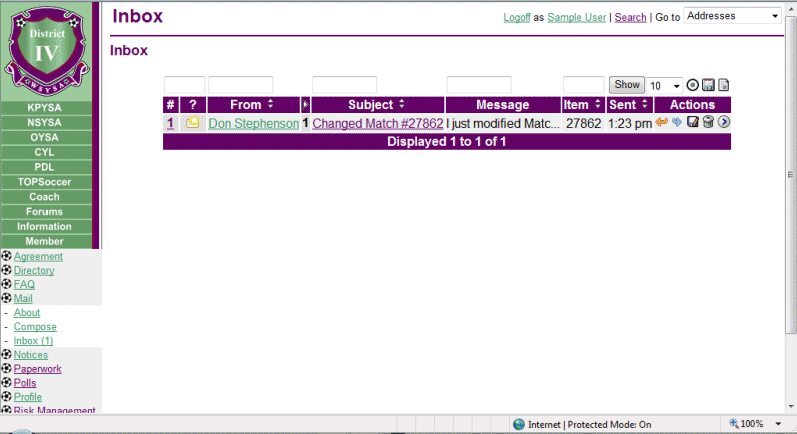Click the edit/mark icon in Actions column
This screenshot has width=797, height=434.
click(x=692, y=123)
